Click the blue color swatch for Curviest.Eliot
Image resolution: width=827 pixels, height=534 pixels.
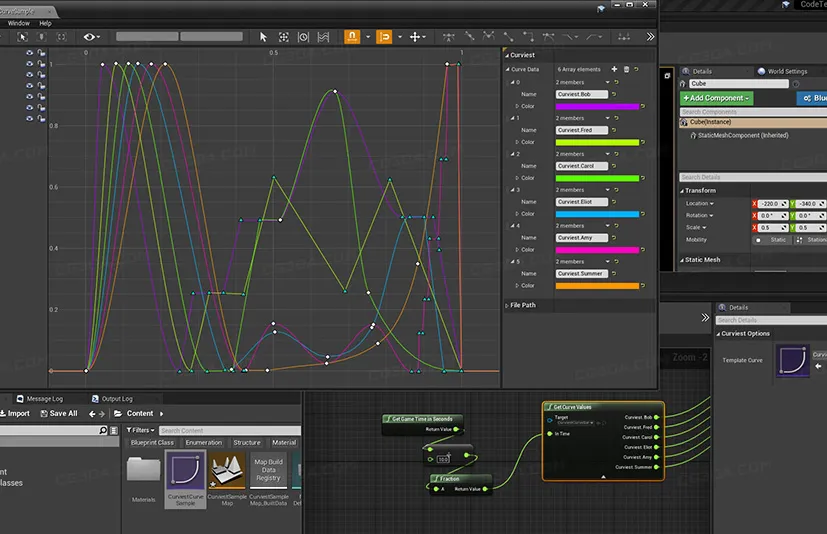click(x=597, y=214)
